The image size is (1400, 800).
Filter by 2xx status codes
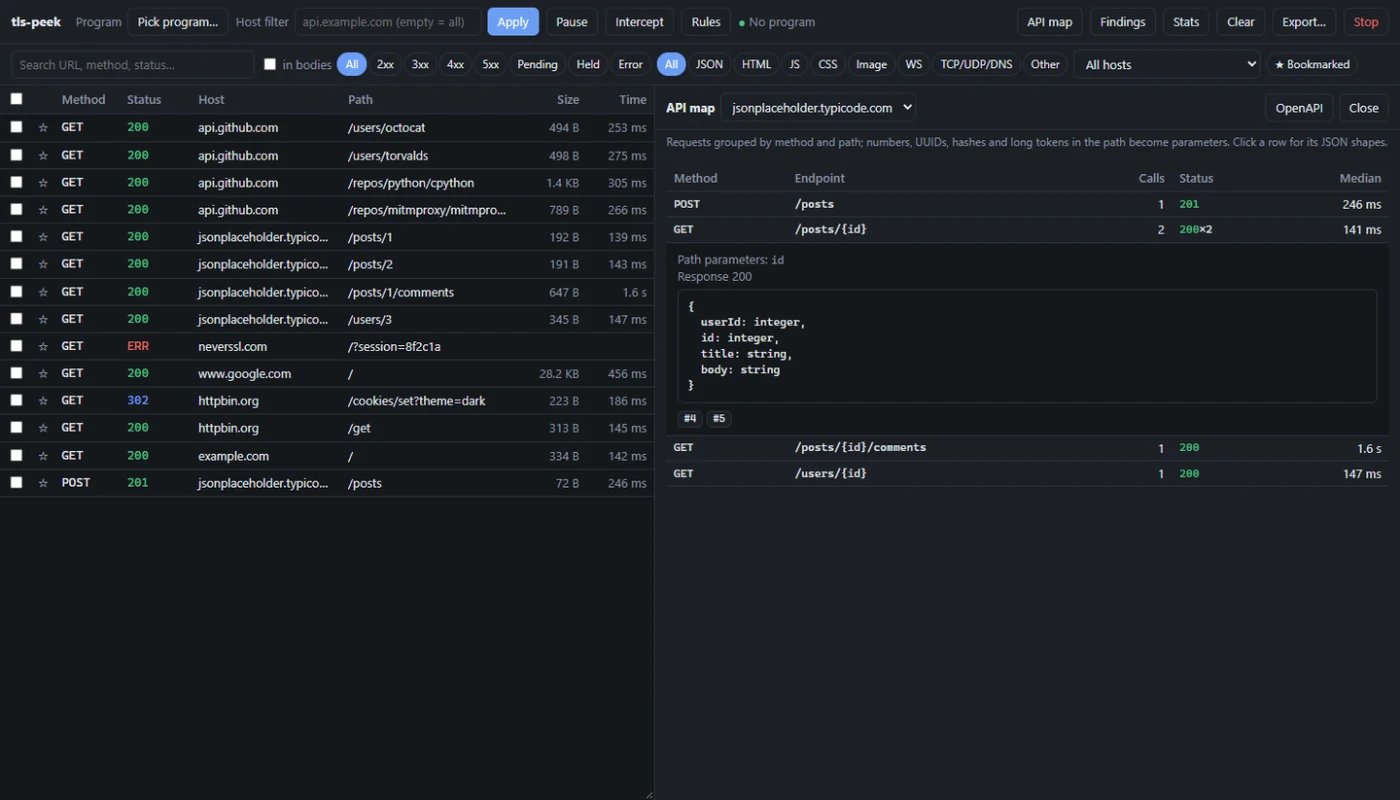click(x=385, y=64)
